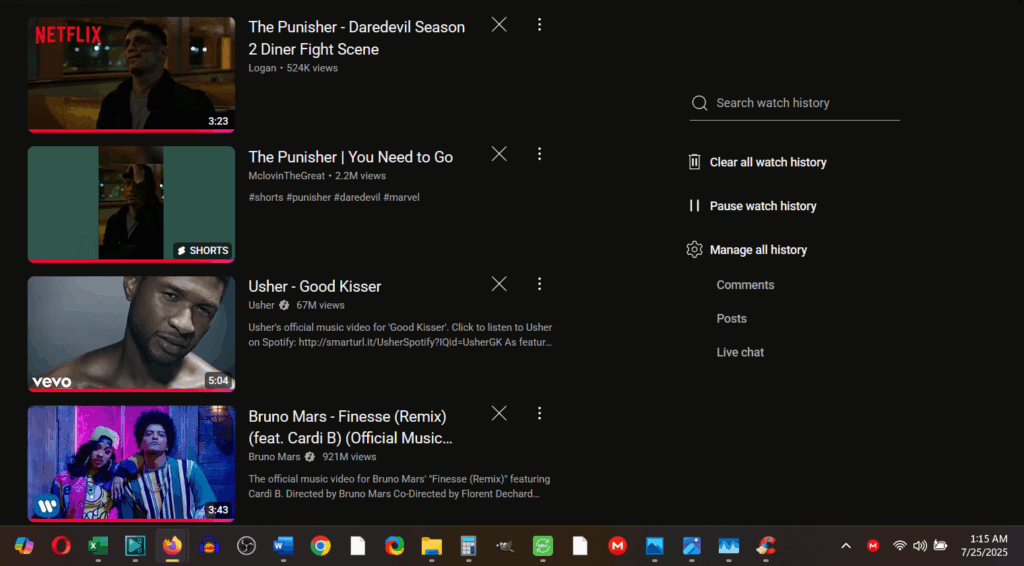
Task: Open Calculator from the taskbar
Action: (x=468, y=546)
